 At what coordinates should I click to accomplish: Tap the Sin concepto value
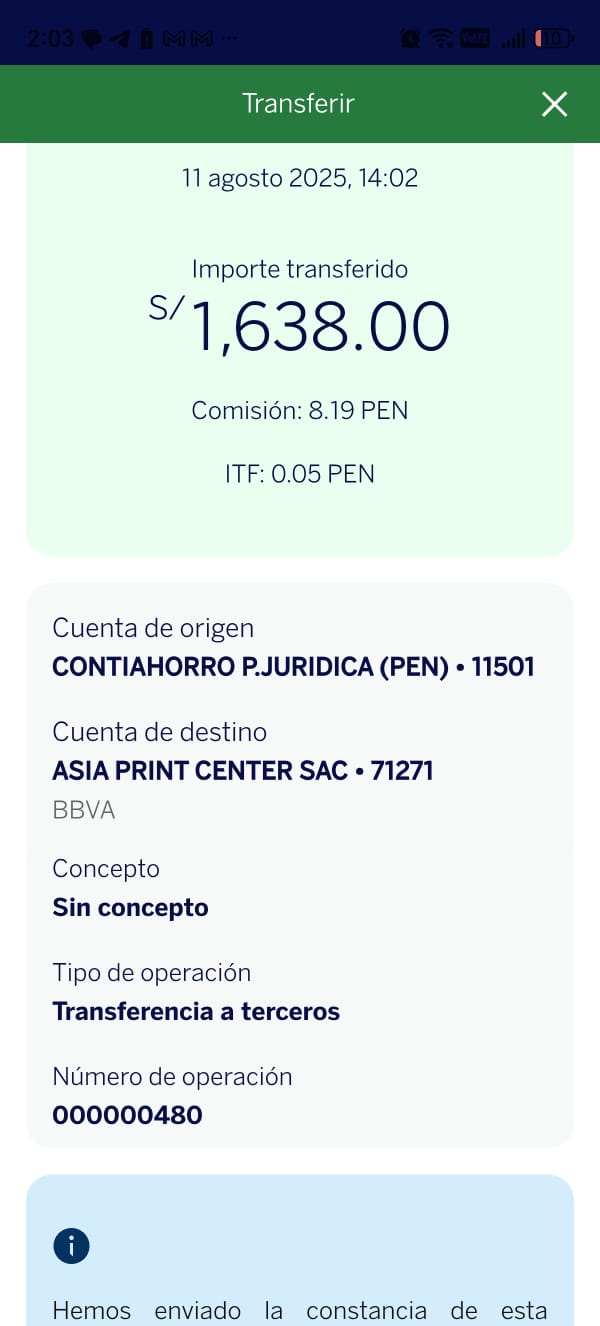coord(130,908)
